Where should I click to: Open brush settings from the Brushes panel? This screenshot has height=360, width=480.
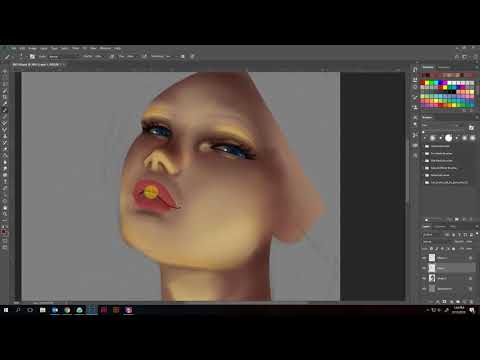click(471, 127)
